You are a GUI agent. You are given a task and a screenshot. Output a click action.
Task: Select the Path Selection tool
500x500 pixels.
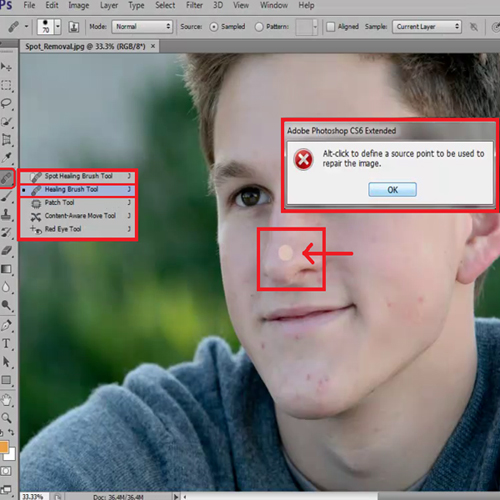pyautogui.click(x=6, y=362)
